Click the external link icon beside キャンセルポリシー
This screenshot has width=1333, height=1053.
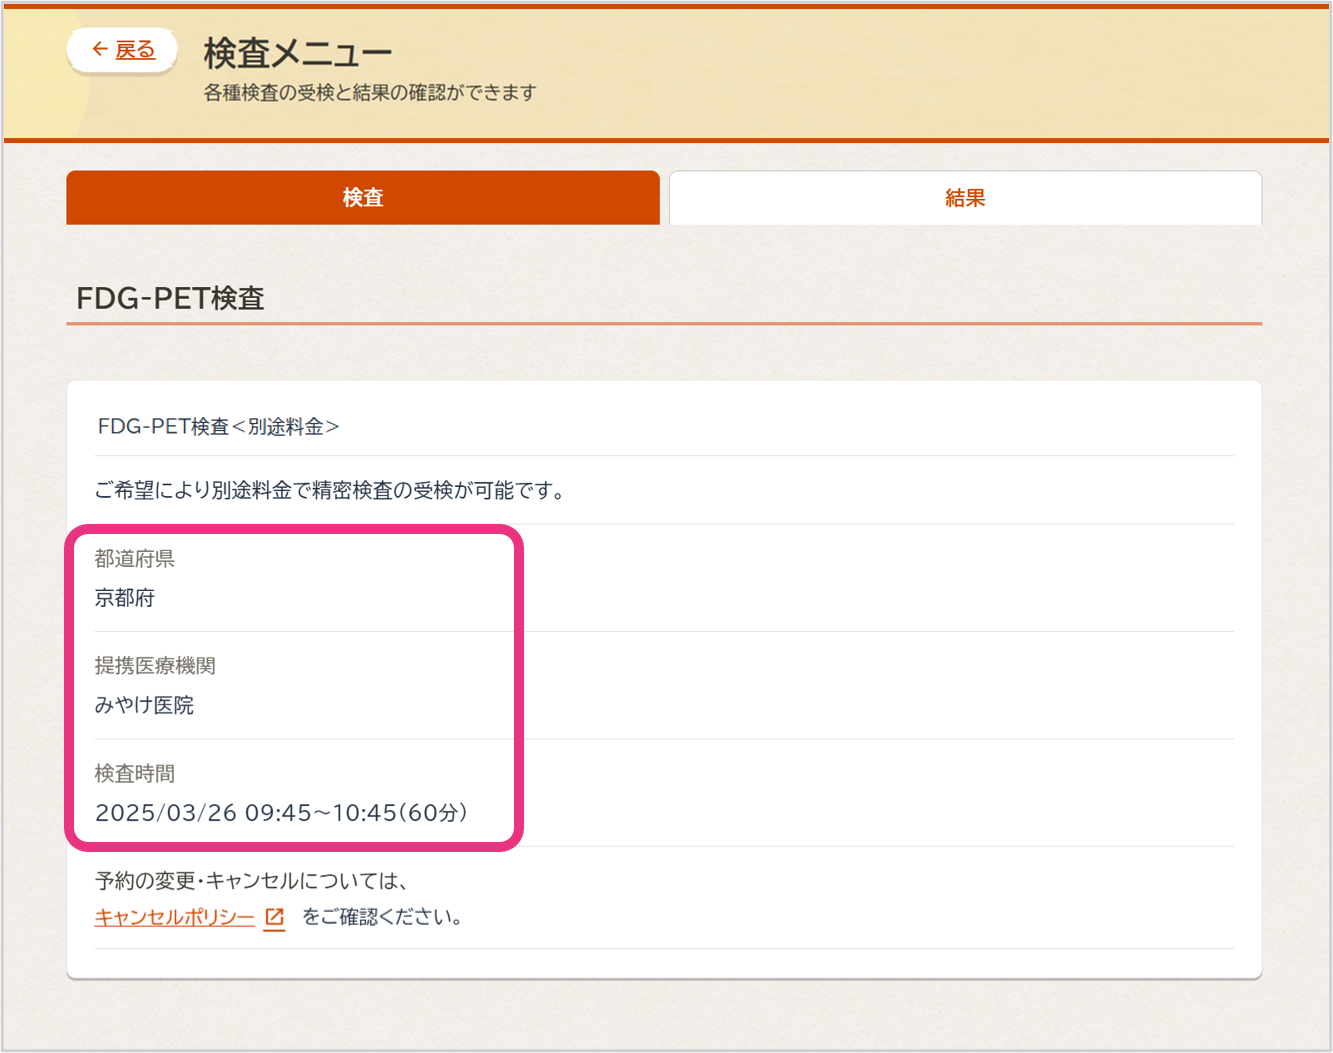point(274,917)
